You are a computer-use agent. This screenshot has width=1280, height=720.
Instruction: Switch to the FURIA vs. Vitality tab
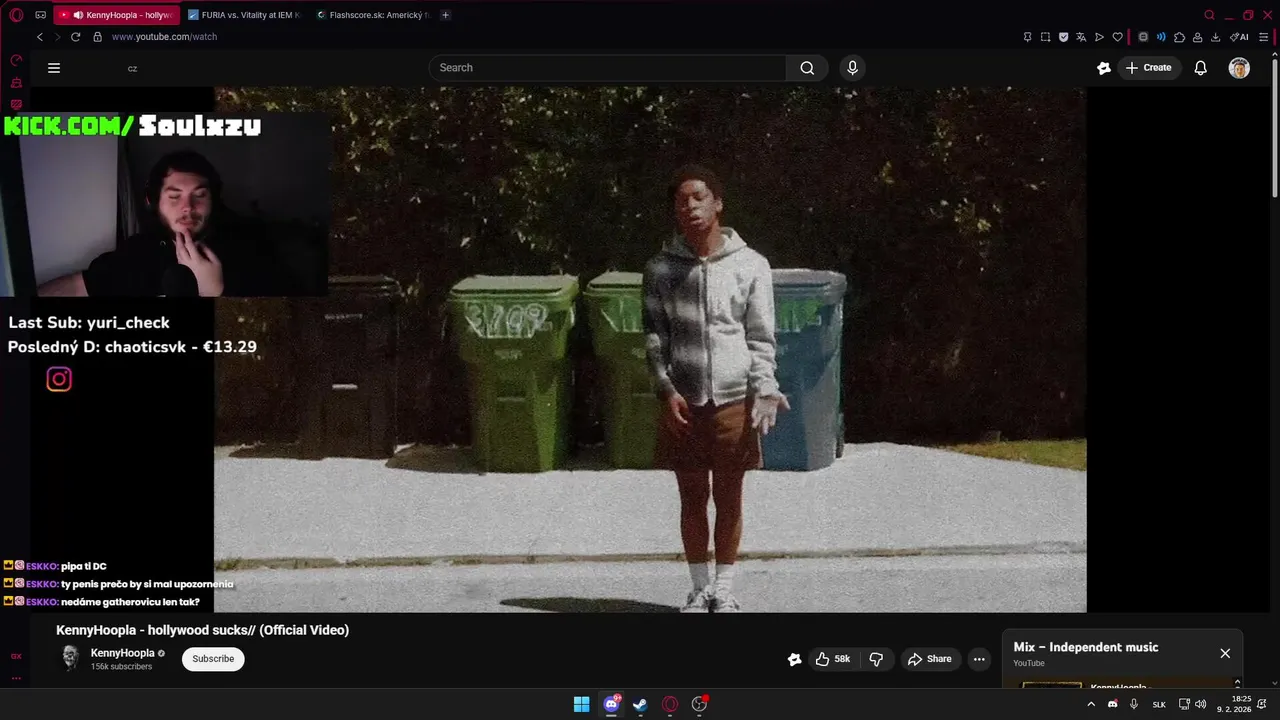(x=245, y=15)
